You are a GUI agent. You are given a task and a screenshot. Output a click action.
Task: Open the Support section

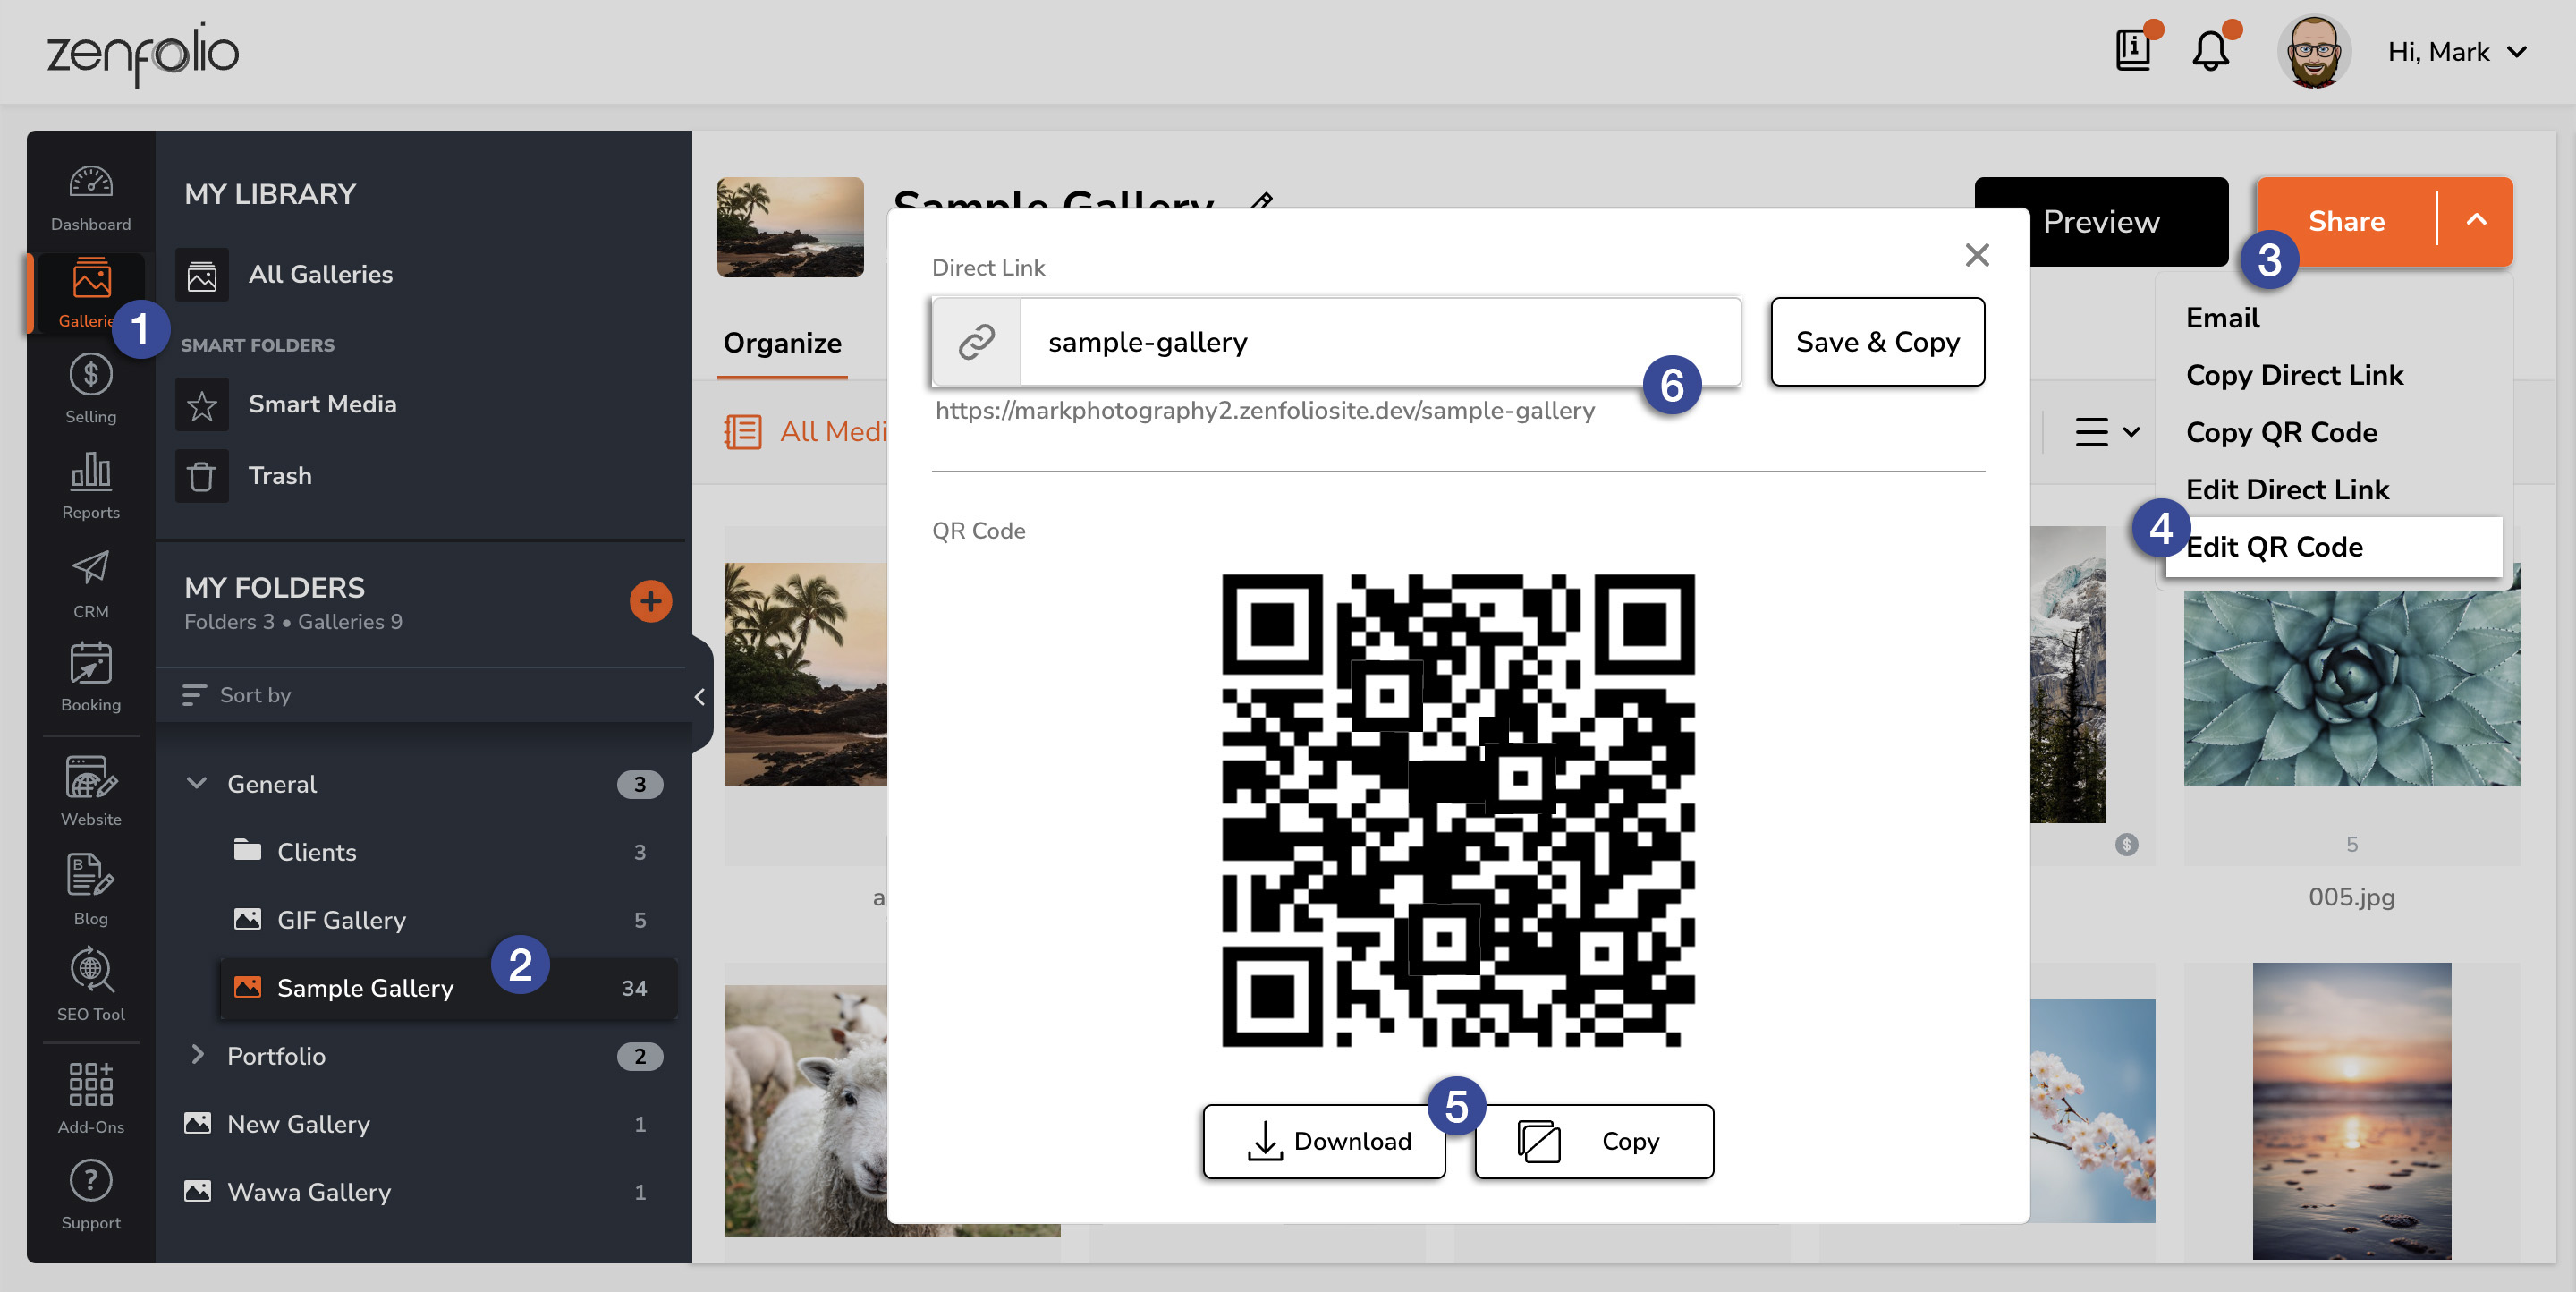coord(91,1194)
